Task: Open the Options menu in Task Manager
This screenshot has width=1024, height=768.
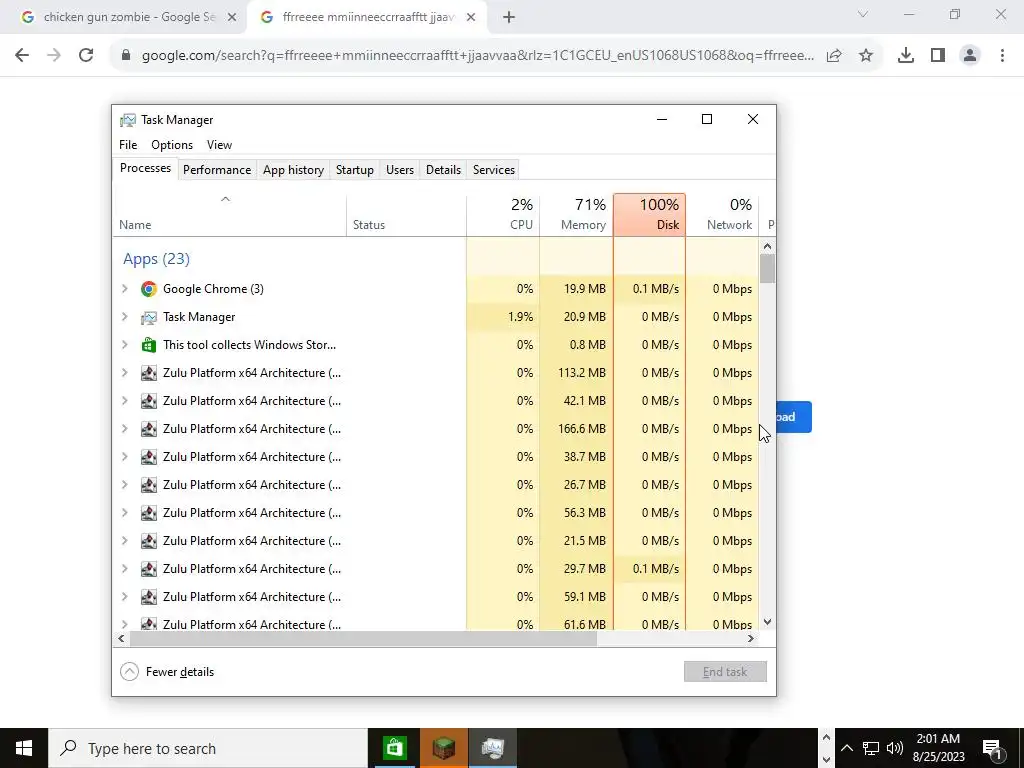Action: [172, 145]
